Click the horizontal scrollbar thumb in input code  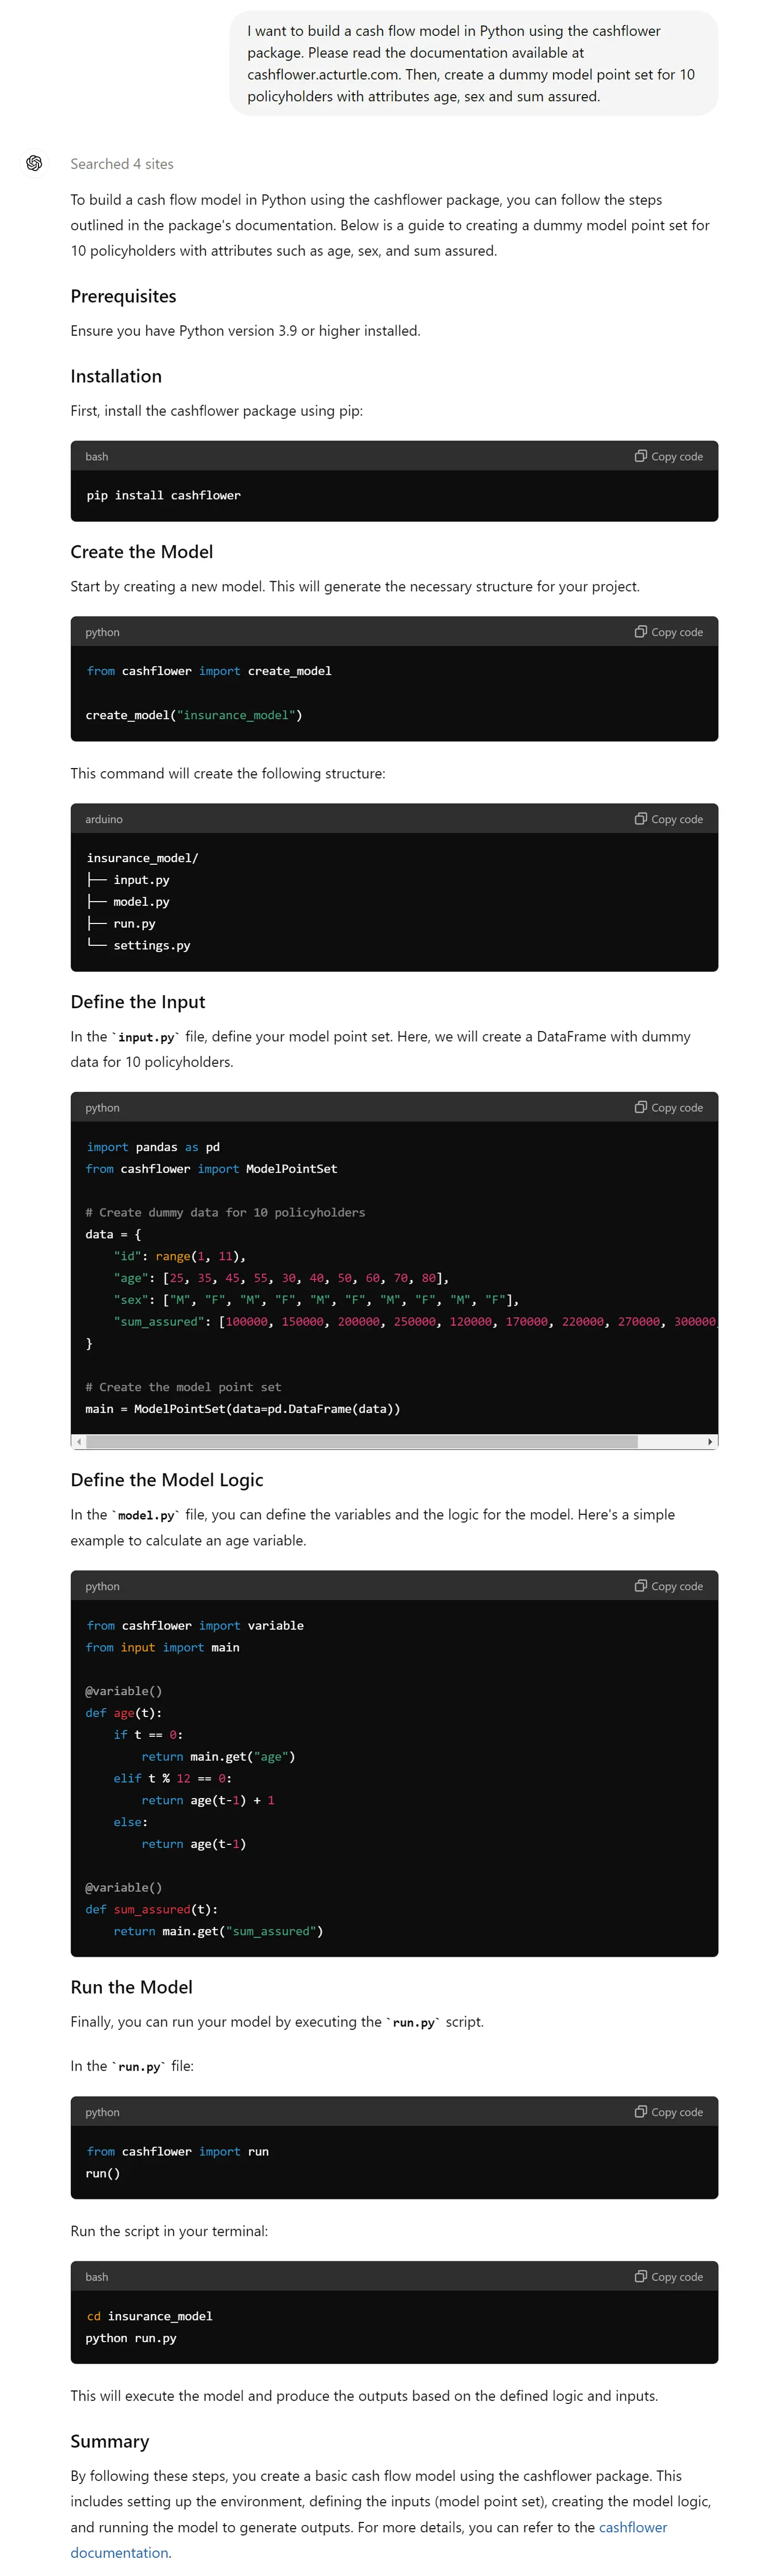[x=362, y=1441]
